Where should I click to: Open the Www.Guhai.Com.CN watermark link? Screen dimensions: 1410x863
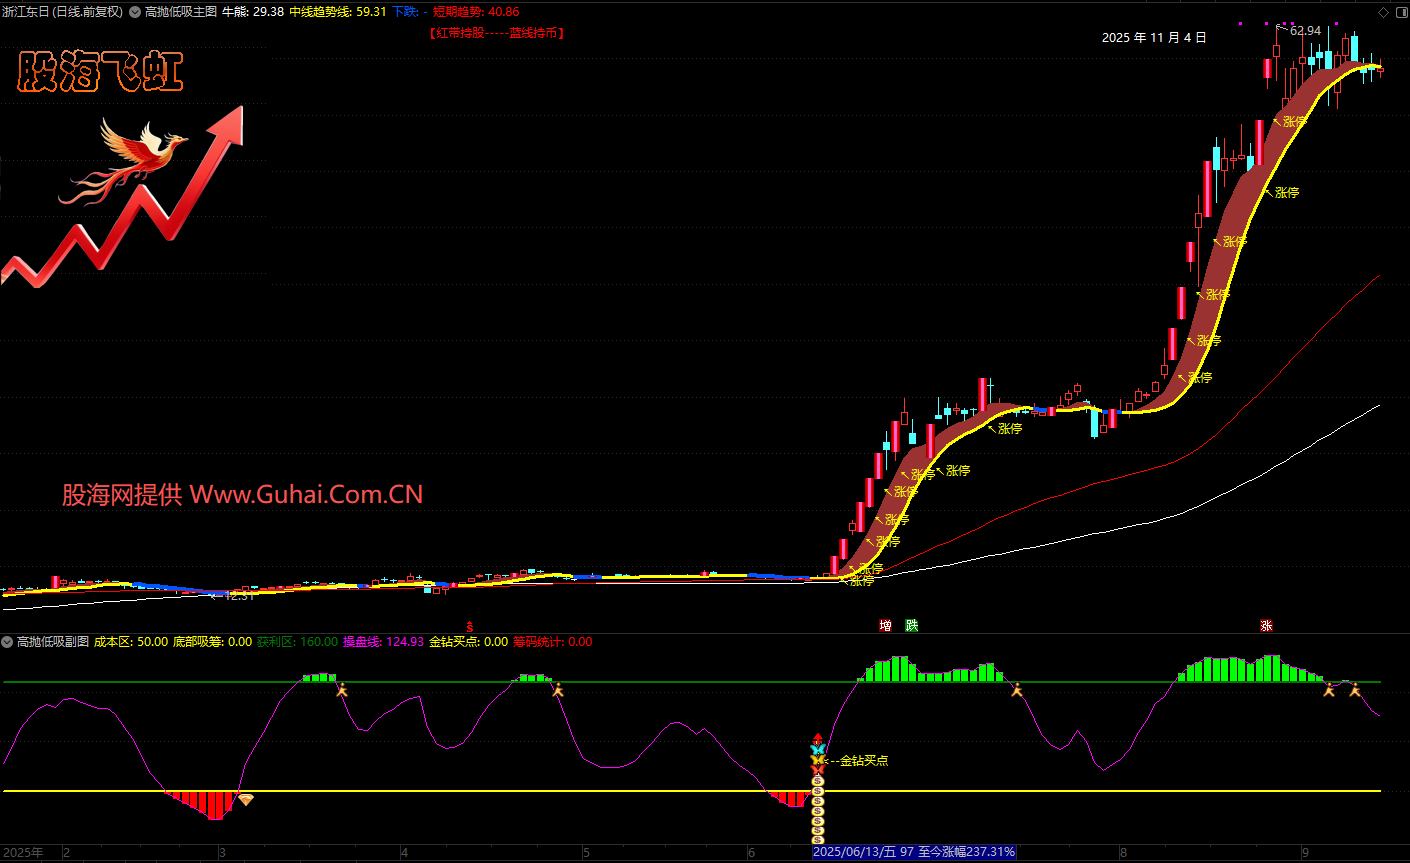(306, 494)
